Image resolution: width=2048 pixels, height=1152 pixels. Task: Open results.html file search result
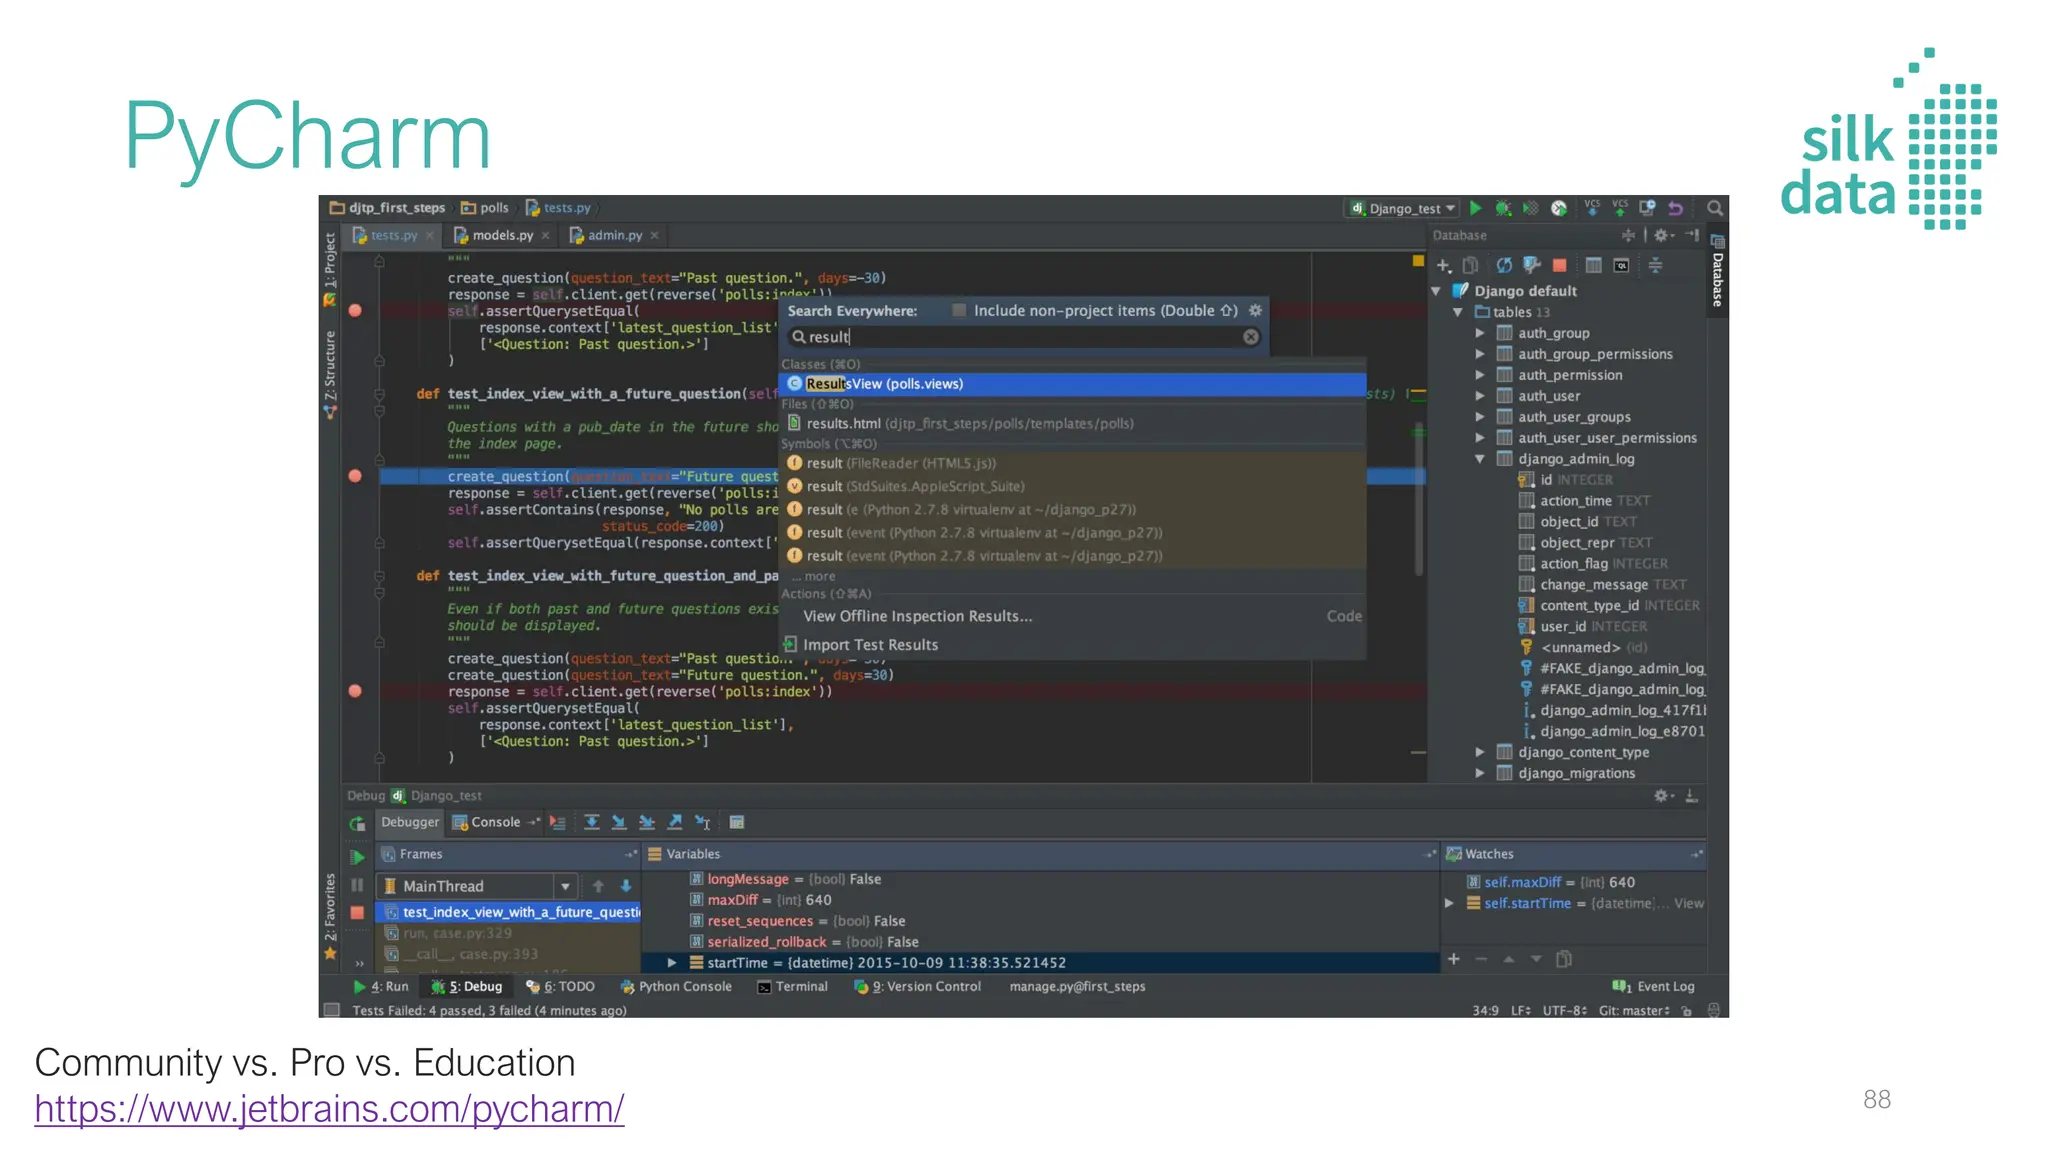[1072, 423]
